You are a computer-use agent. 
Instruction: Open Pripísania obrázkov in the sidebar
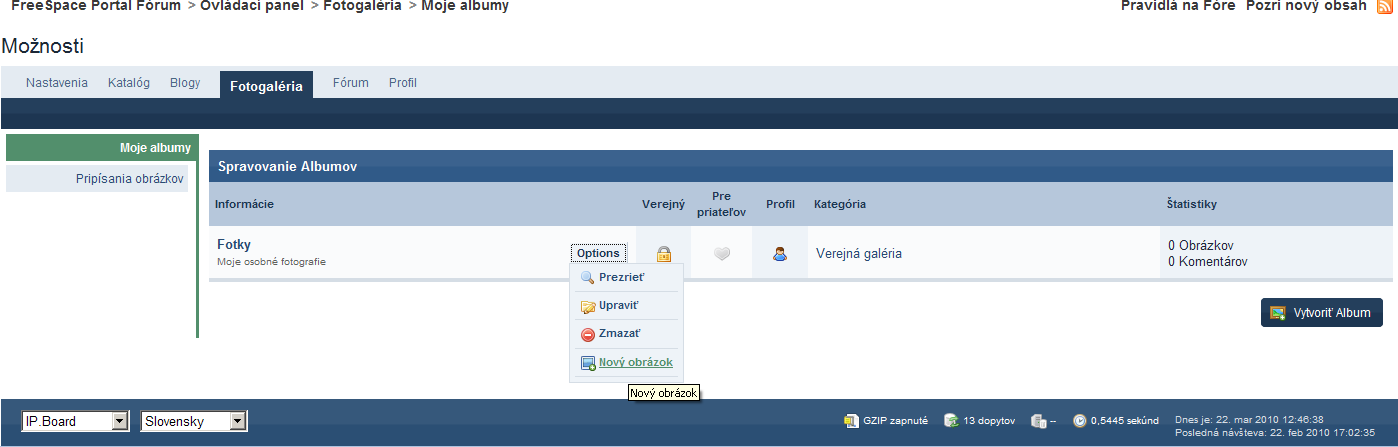point(97,179)
